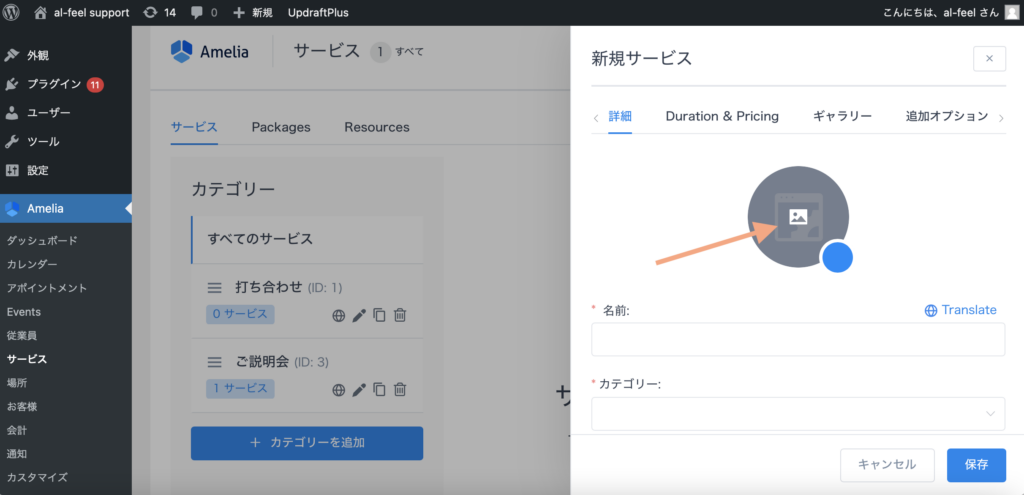Close the 新規サービス panel
This screenshot has width=1024, height=495.
point(989,58)
